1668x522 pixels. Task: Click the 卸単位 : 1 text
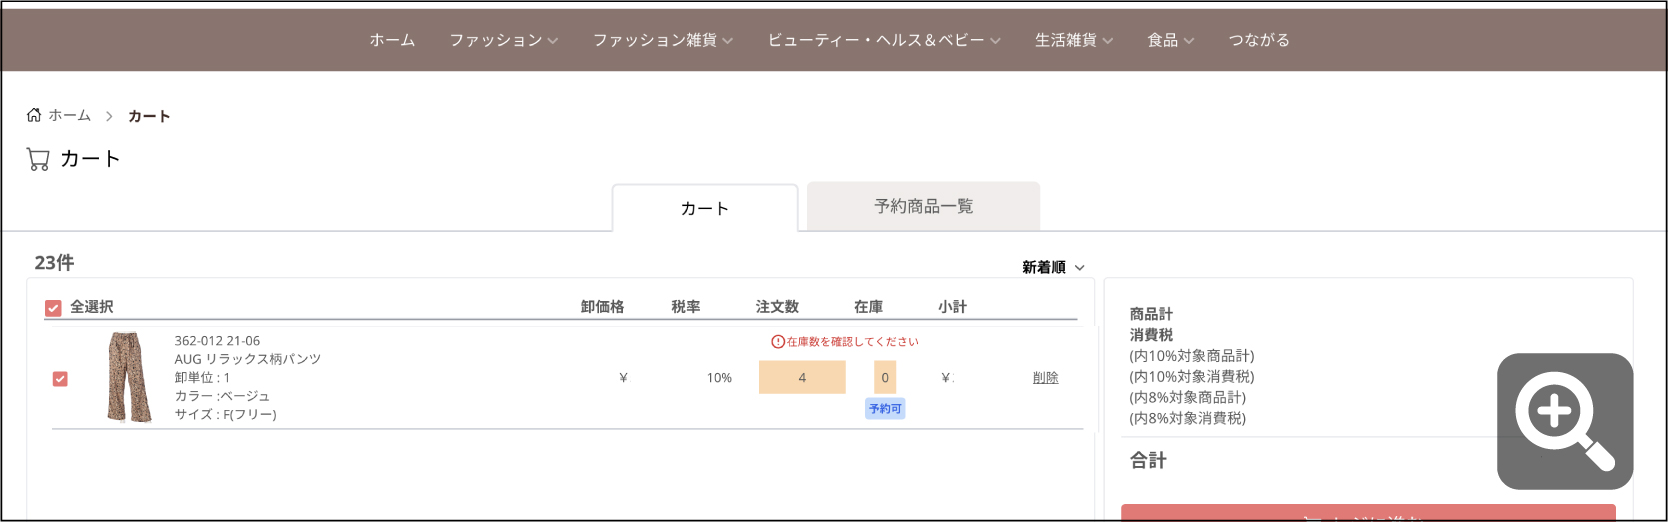202,378
